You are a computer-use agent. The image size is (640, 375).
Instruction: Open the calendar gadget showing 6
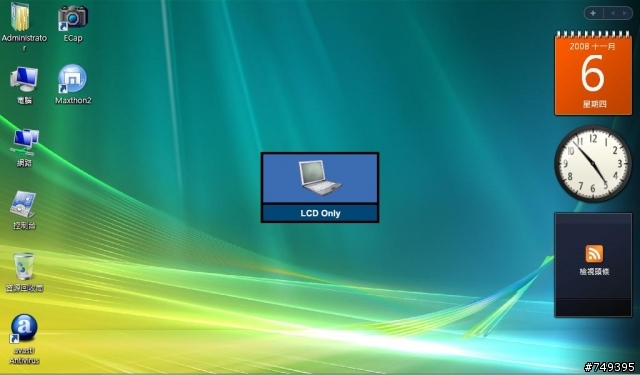click(x=593, y=73)
